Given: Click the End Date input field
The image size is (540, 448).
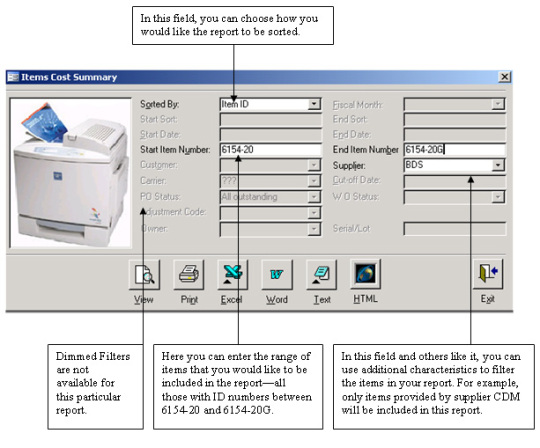Looking at the screenshot, I should pos(454,134).
